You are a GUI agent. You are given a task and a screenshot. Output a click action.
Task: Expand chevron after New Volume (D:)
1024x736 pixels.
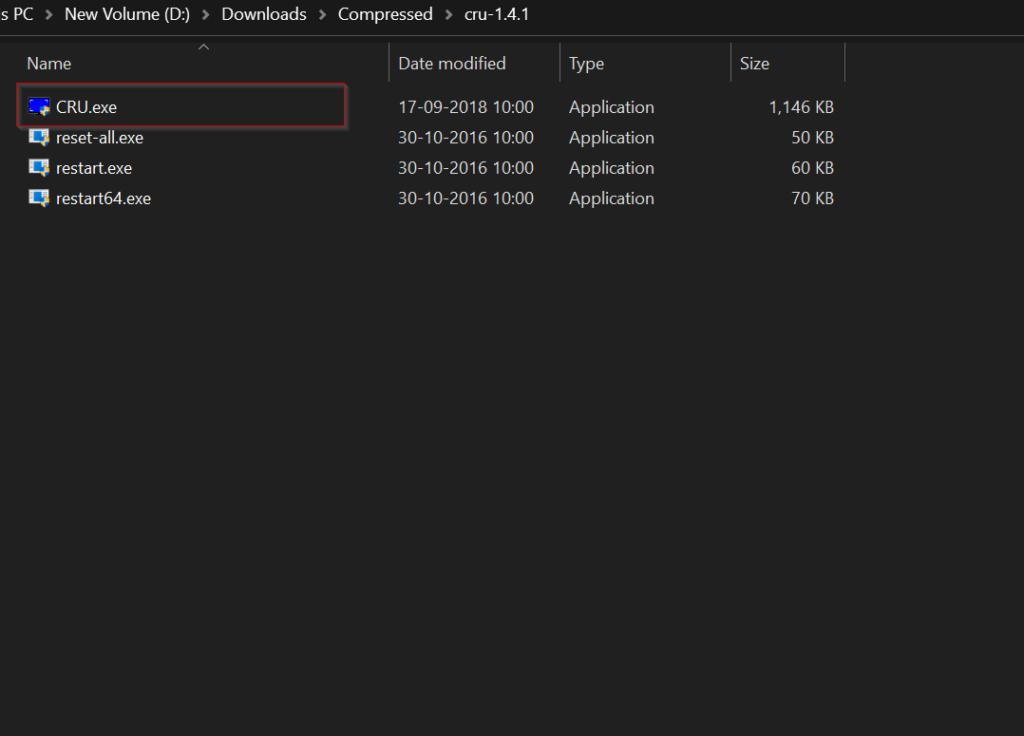pos(206,15)
